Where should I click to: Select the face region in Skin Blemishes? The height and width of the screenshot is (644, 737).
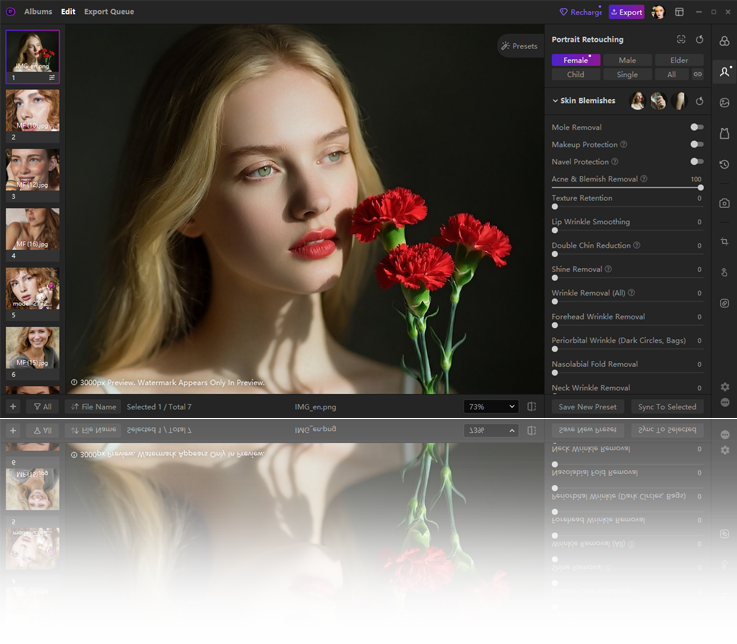coord(637,101)
